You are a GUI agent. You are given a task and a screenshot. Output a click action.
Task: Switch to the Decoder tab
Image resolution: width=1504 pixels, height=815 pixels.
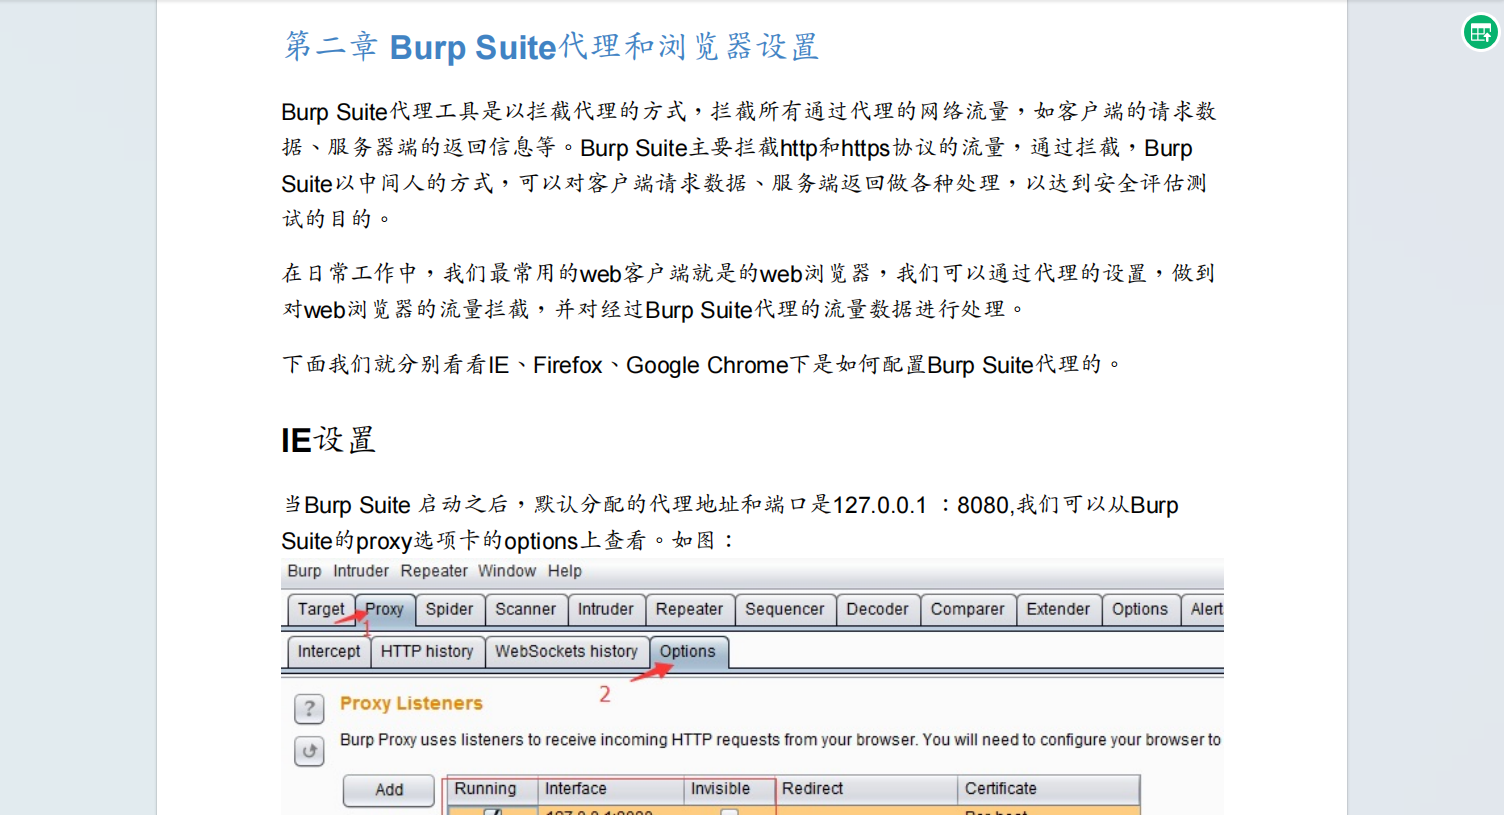coord(878,609)
